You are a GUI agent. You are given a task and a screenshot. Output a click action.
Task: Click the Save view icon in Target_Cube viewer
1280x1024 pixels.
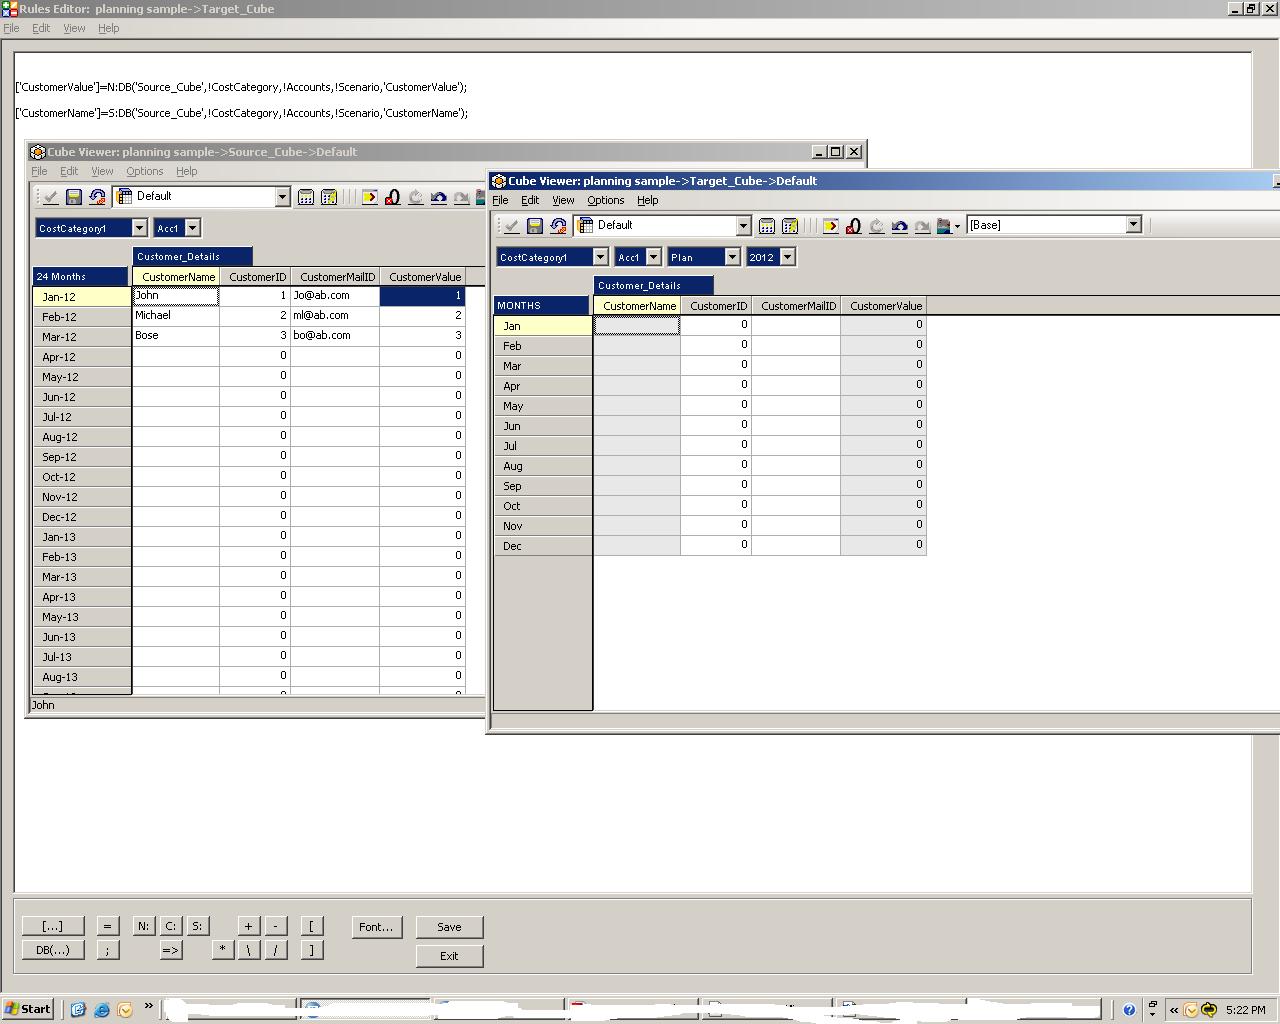534,226
